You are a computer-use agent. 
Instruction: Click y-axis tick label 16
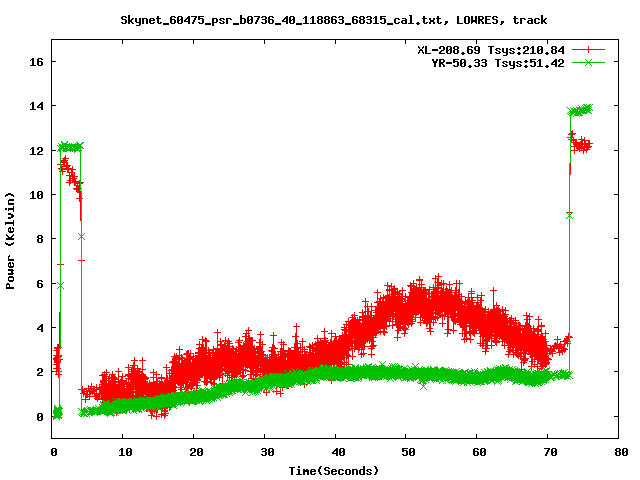(x=36, y=62)
